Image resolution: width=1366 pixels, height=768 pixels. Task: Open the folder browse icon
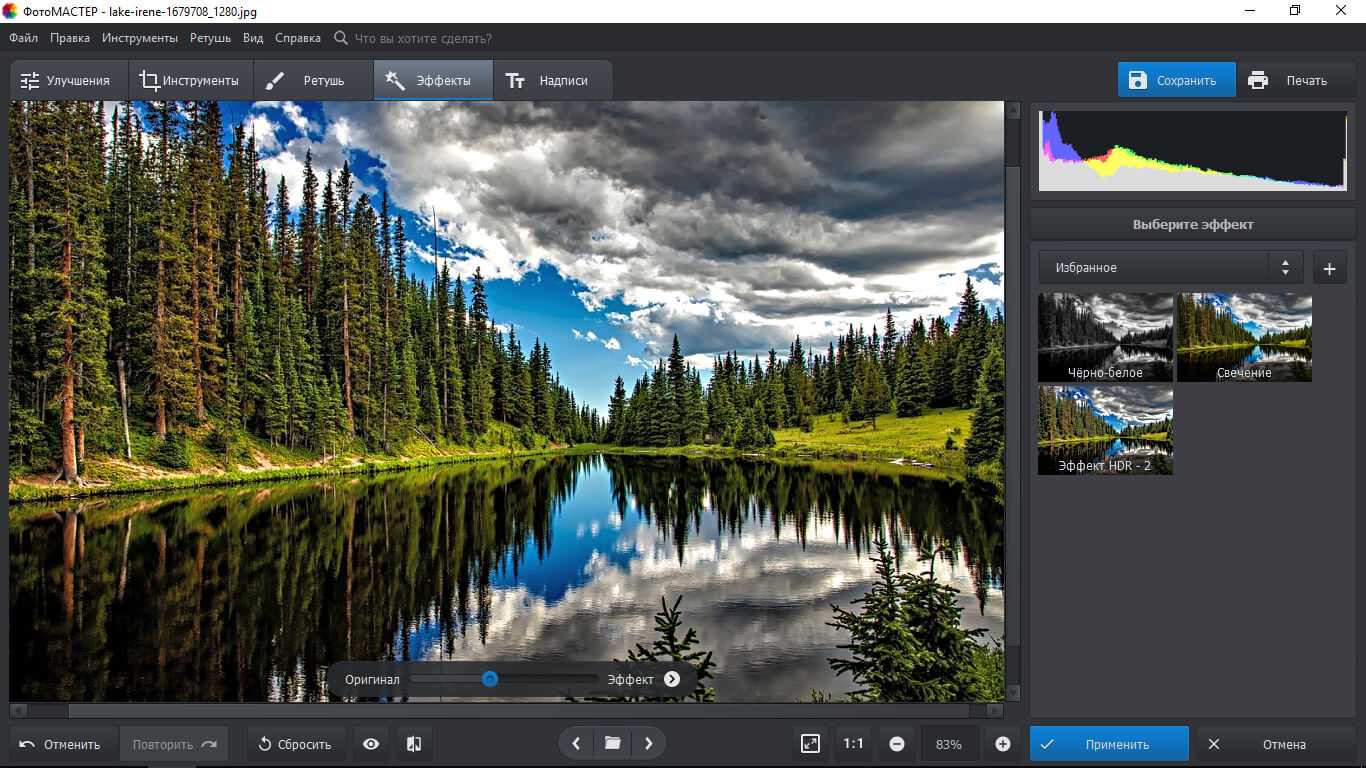(612, 743)
